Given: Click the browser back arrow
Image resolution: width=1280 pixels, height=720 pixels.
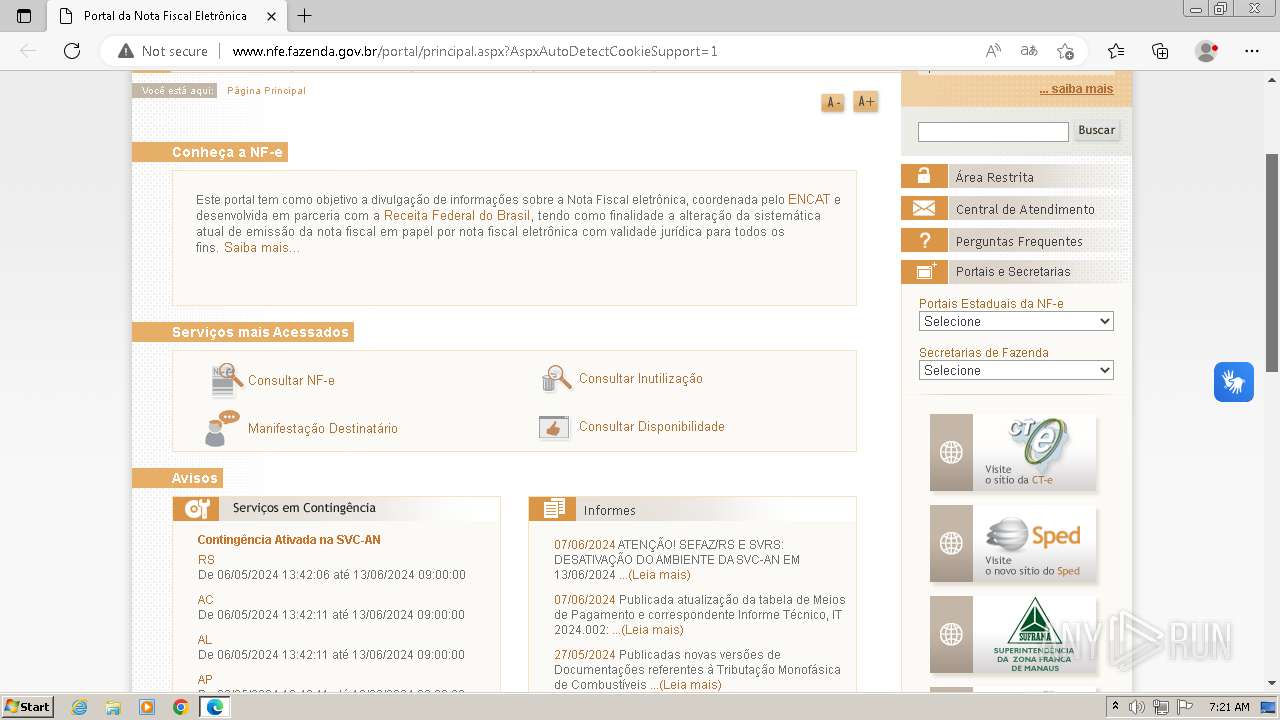Looking at the screenshot, I should pyautogui.click(x=28, y=51).
